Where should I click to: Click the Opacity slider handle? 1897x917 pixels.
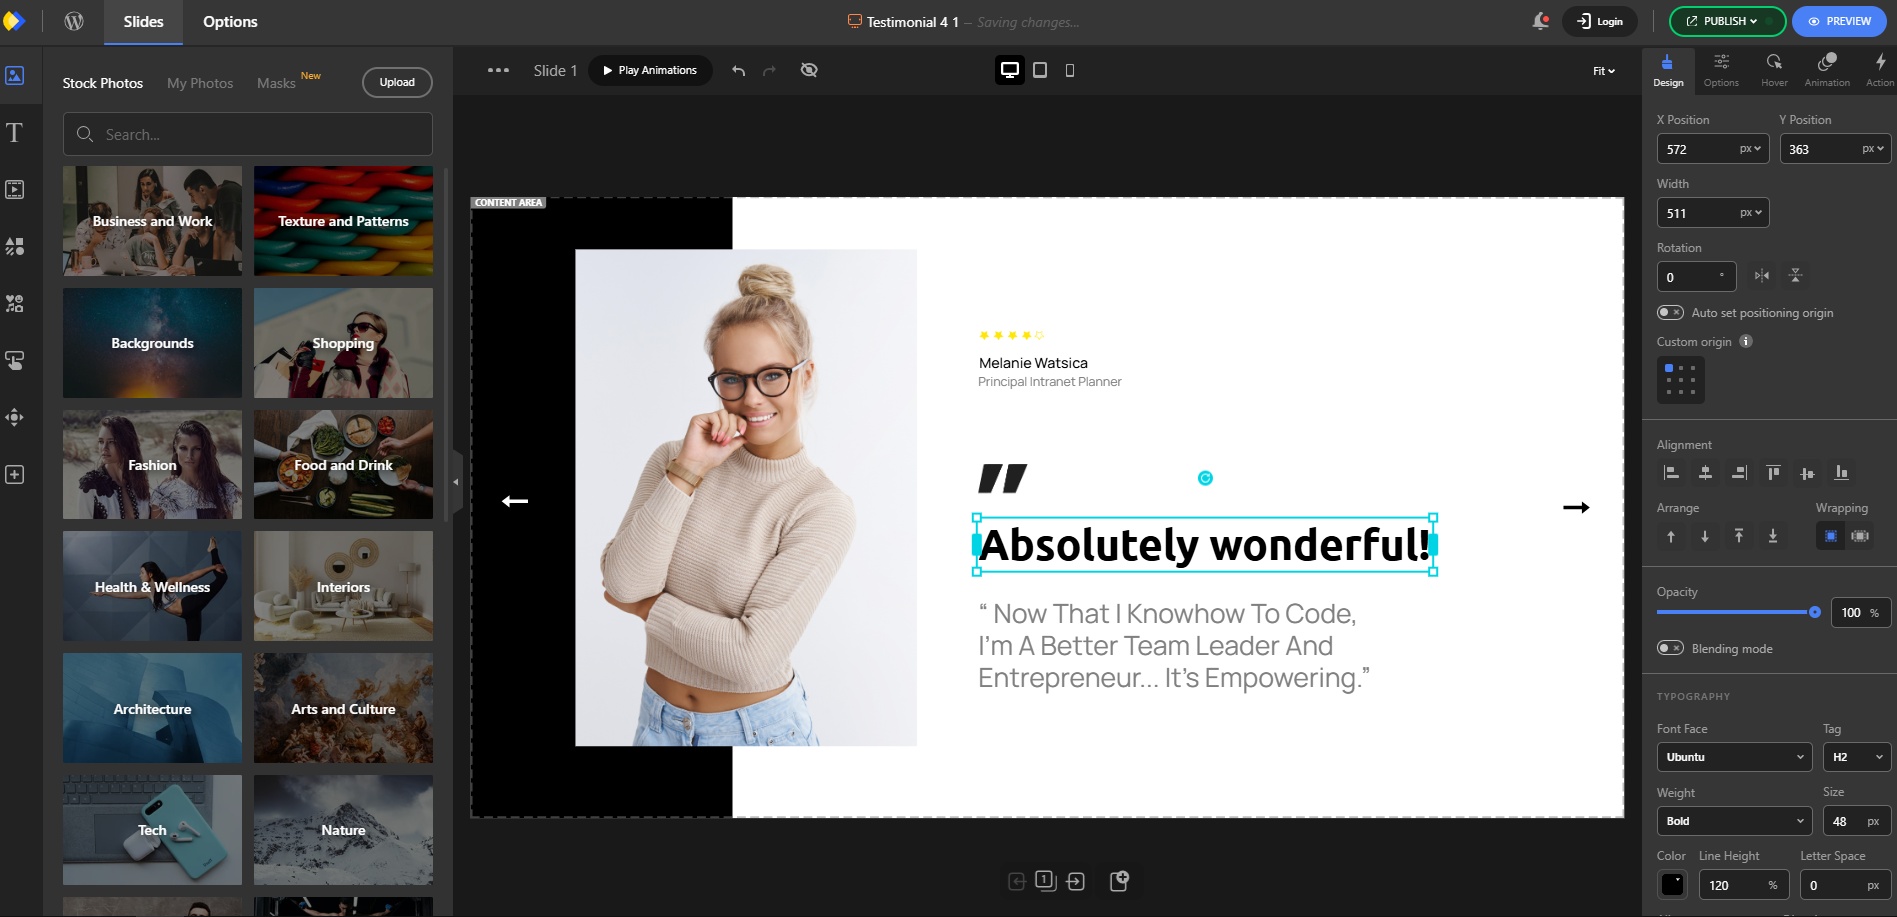point(1815,612)
